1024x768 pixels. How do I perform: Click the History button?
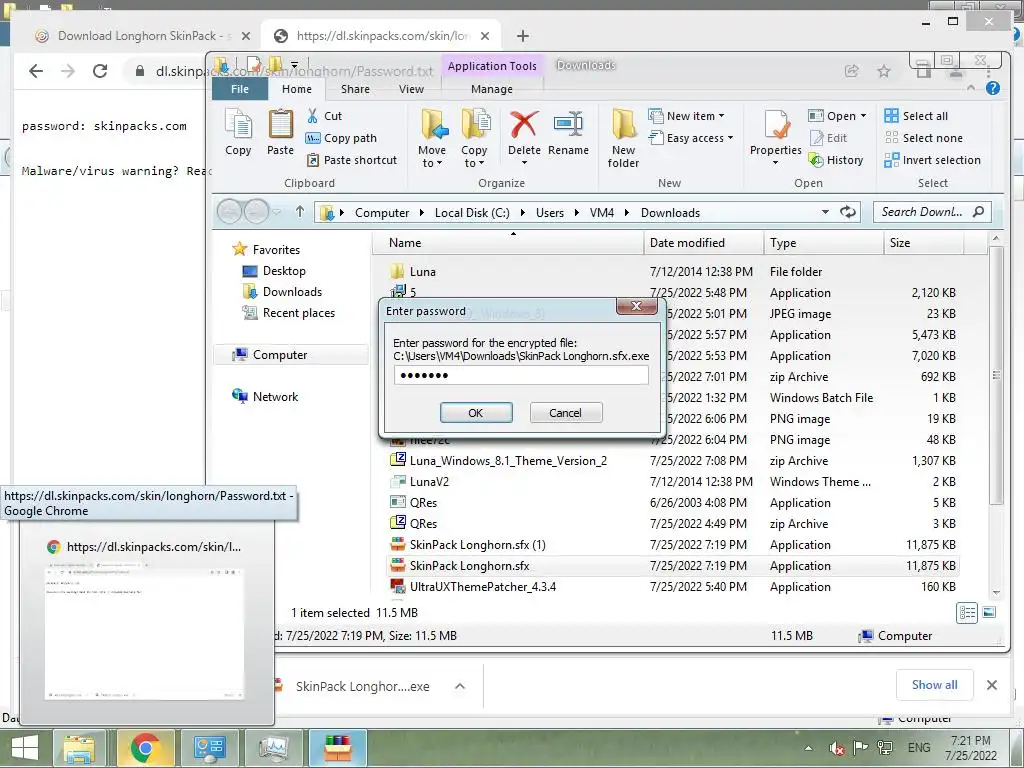pyautogui.click(x=837, y=160)
